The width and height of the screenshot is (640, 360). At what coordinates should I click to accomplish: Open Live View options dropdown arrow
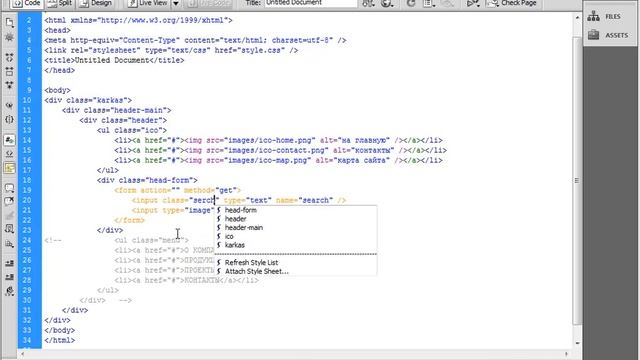(176, 4)
